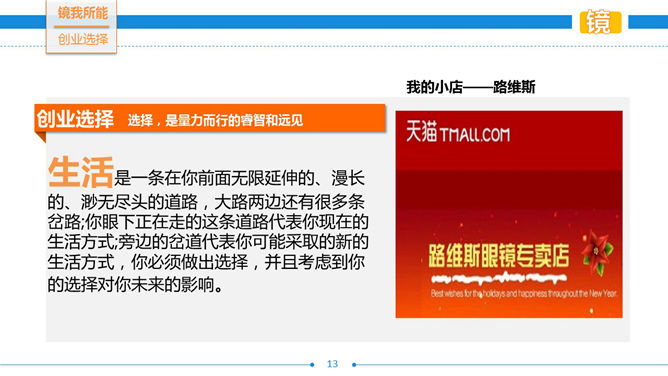This screenshot has height=376, width=668.
Task: Click paragraph line starting 岔路;你眼下正在走
Action: tap(208, 222)
